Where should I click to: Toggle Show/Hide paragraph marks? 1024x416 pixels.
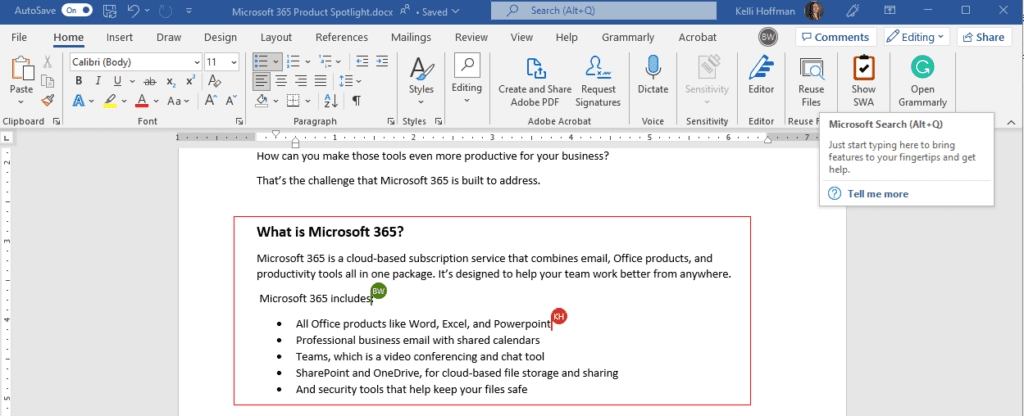click(357, 101)
